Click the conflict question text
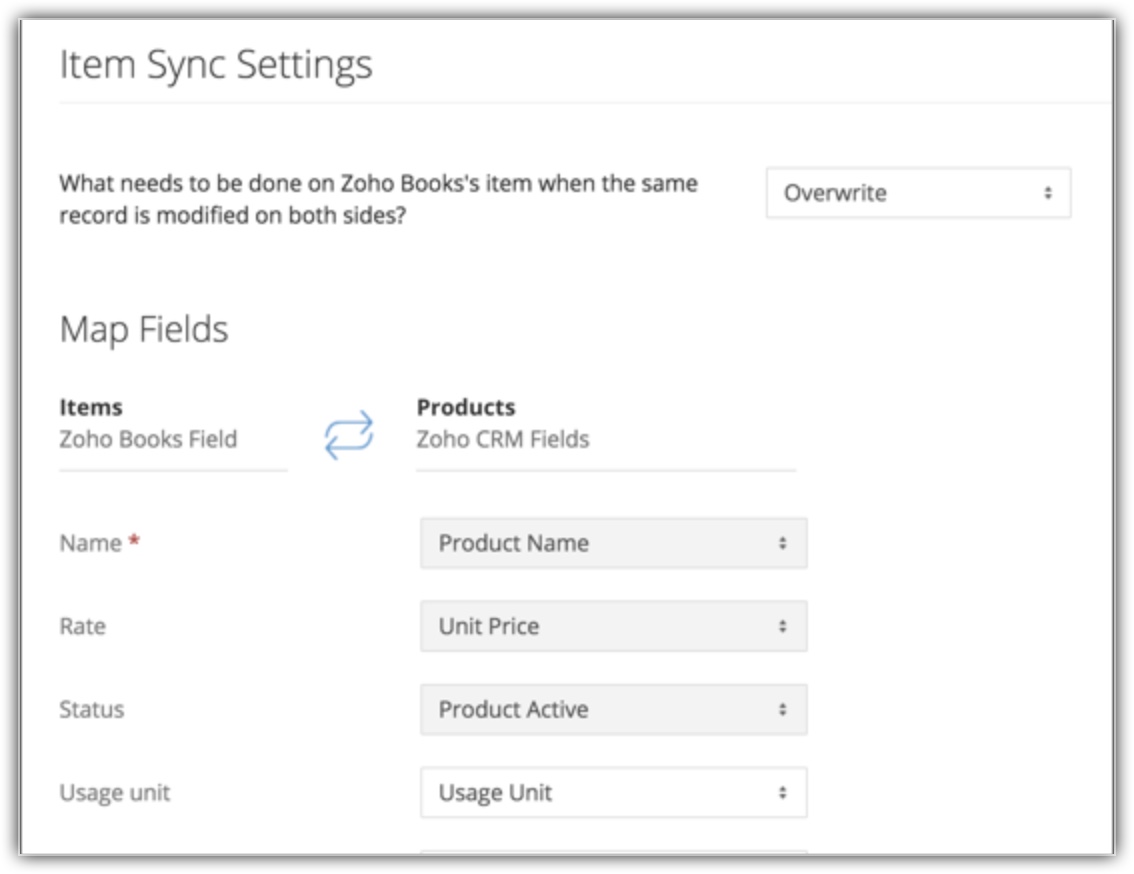This screenshot has height=874, width=1134. (378, 200)
